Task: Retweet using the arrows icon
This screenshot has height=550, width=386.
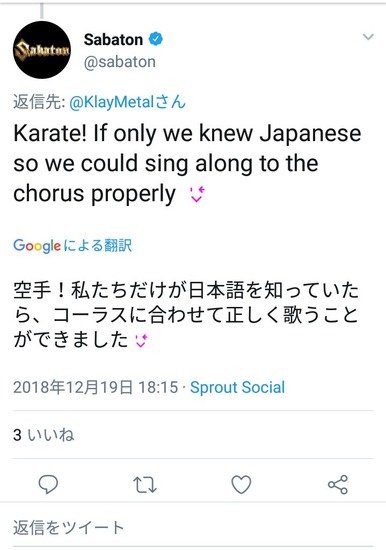Action: point(145,484)
